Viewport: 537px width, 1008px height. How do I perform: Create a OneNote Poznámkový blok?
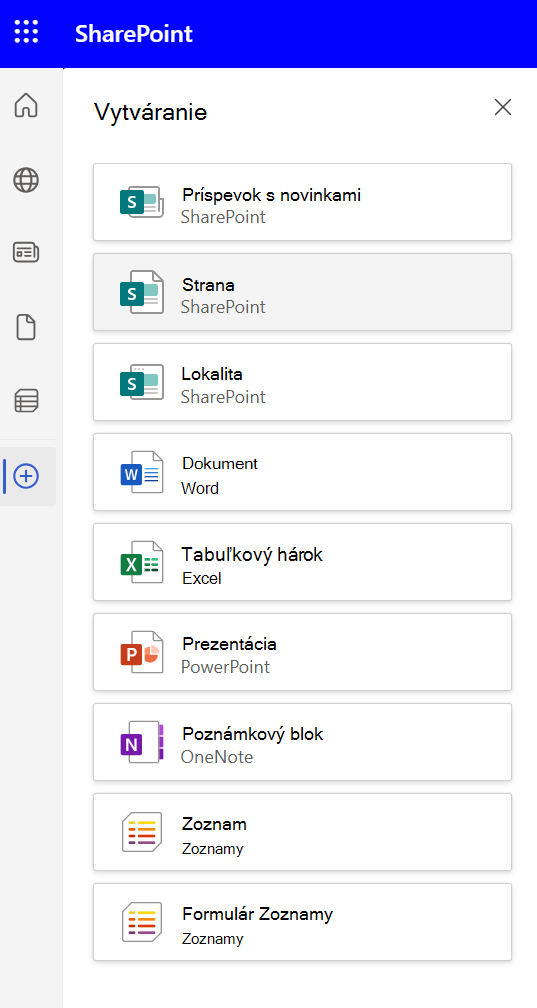coord(302,742)
